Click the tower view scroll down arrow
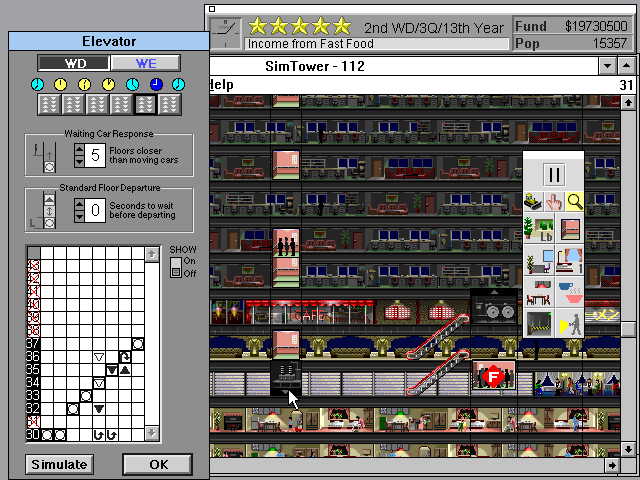This screenshot has height=480, width=640. (628, 449)
